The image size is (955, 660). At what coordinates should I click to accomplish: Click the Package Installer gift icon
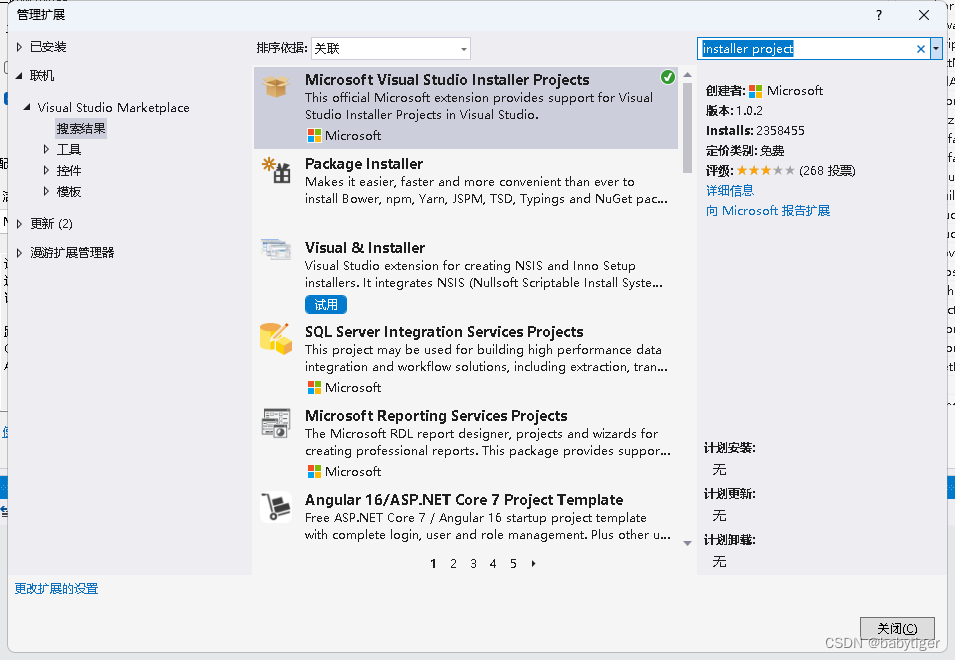(276, 170)
